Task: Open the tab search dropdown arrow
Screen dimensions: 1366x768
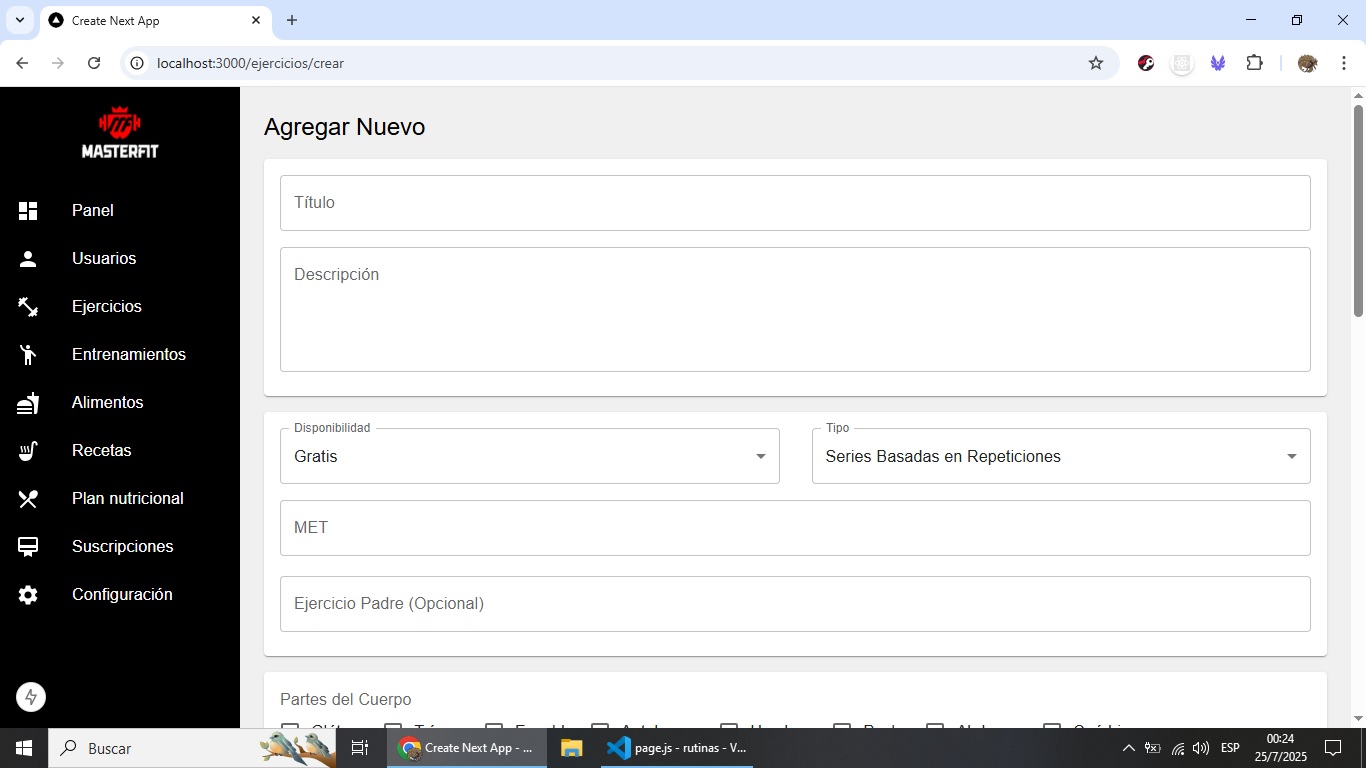Action: 19,20
